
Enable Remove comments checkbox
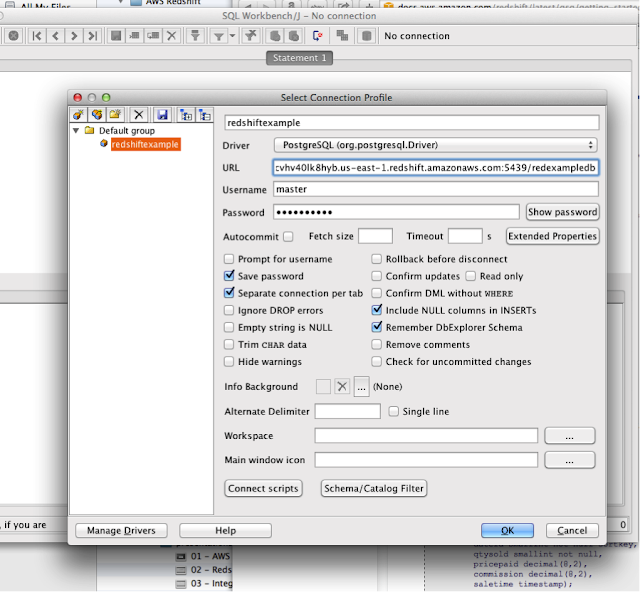376,345
